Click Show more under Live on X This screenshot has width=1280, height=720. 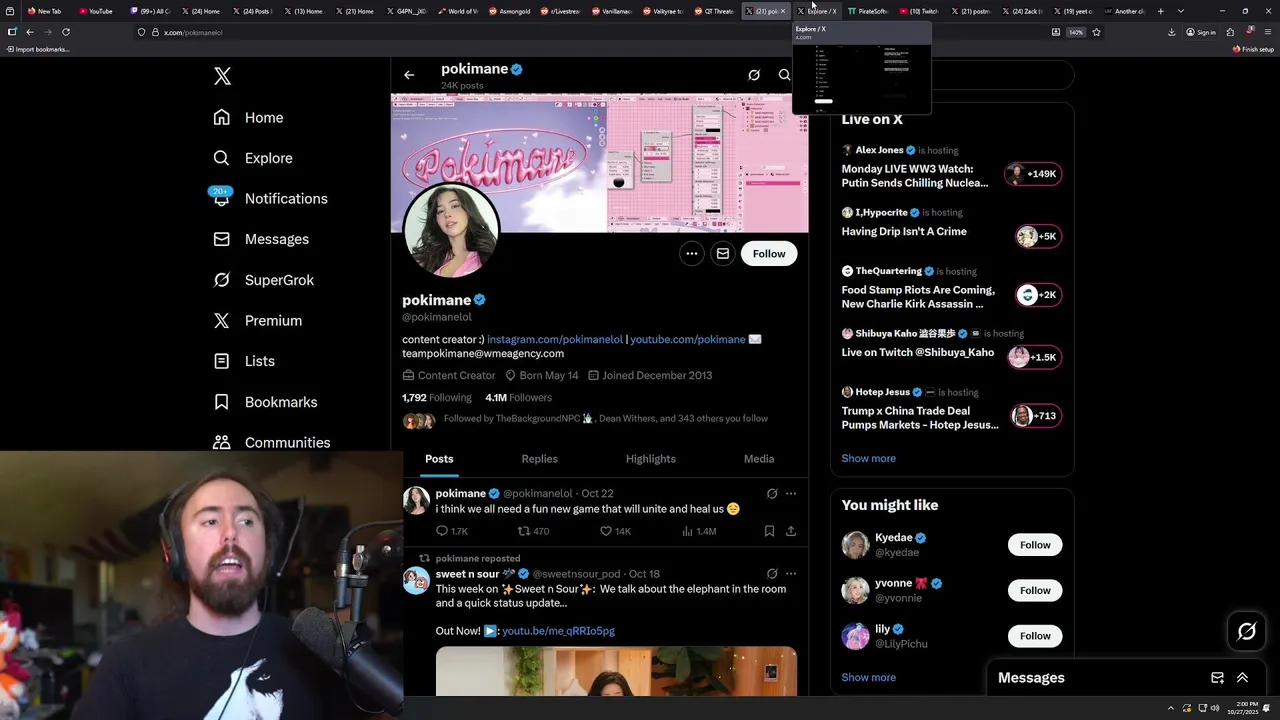point(868,458)
